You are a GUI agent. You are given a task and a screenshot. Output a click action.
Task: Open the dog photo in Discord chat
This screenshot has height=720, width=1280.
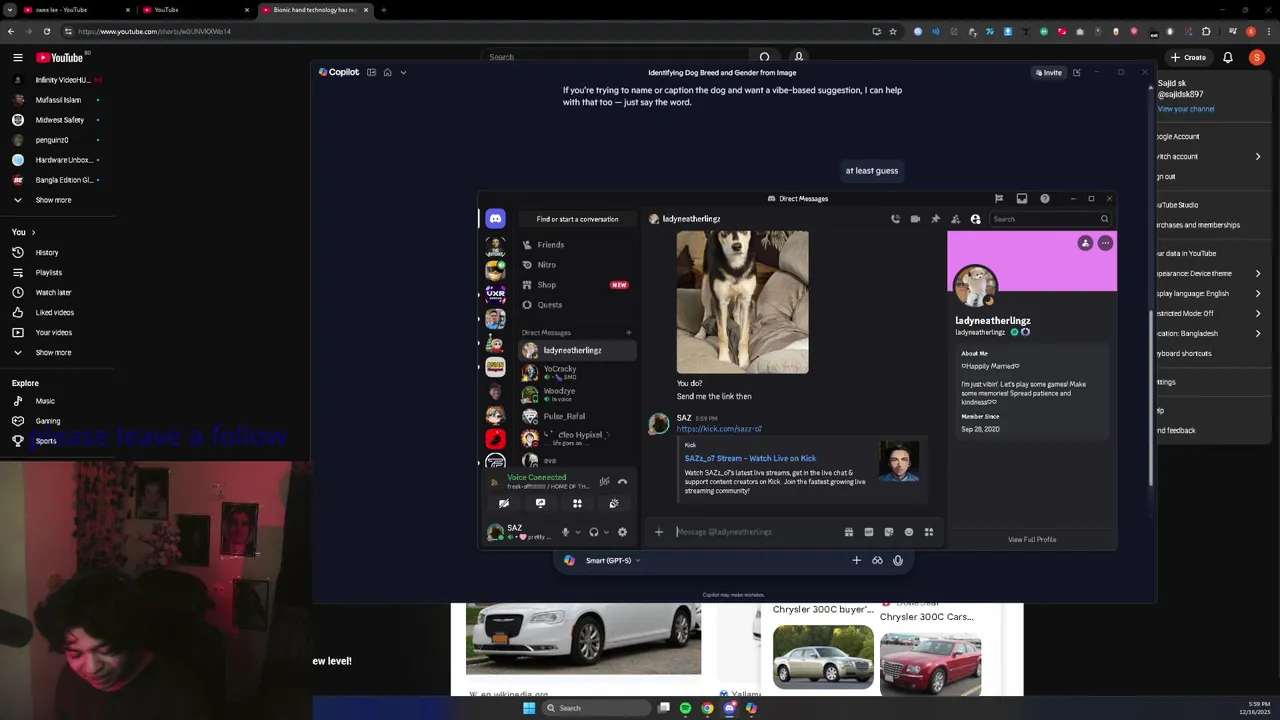tap(742, 302)
